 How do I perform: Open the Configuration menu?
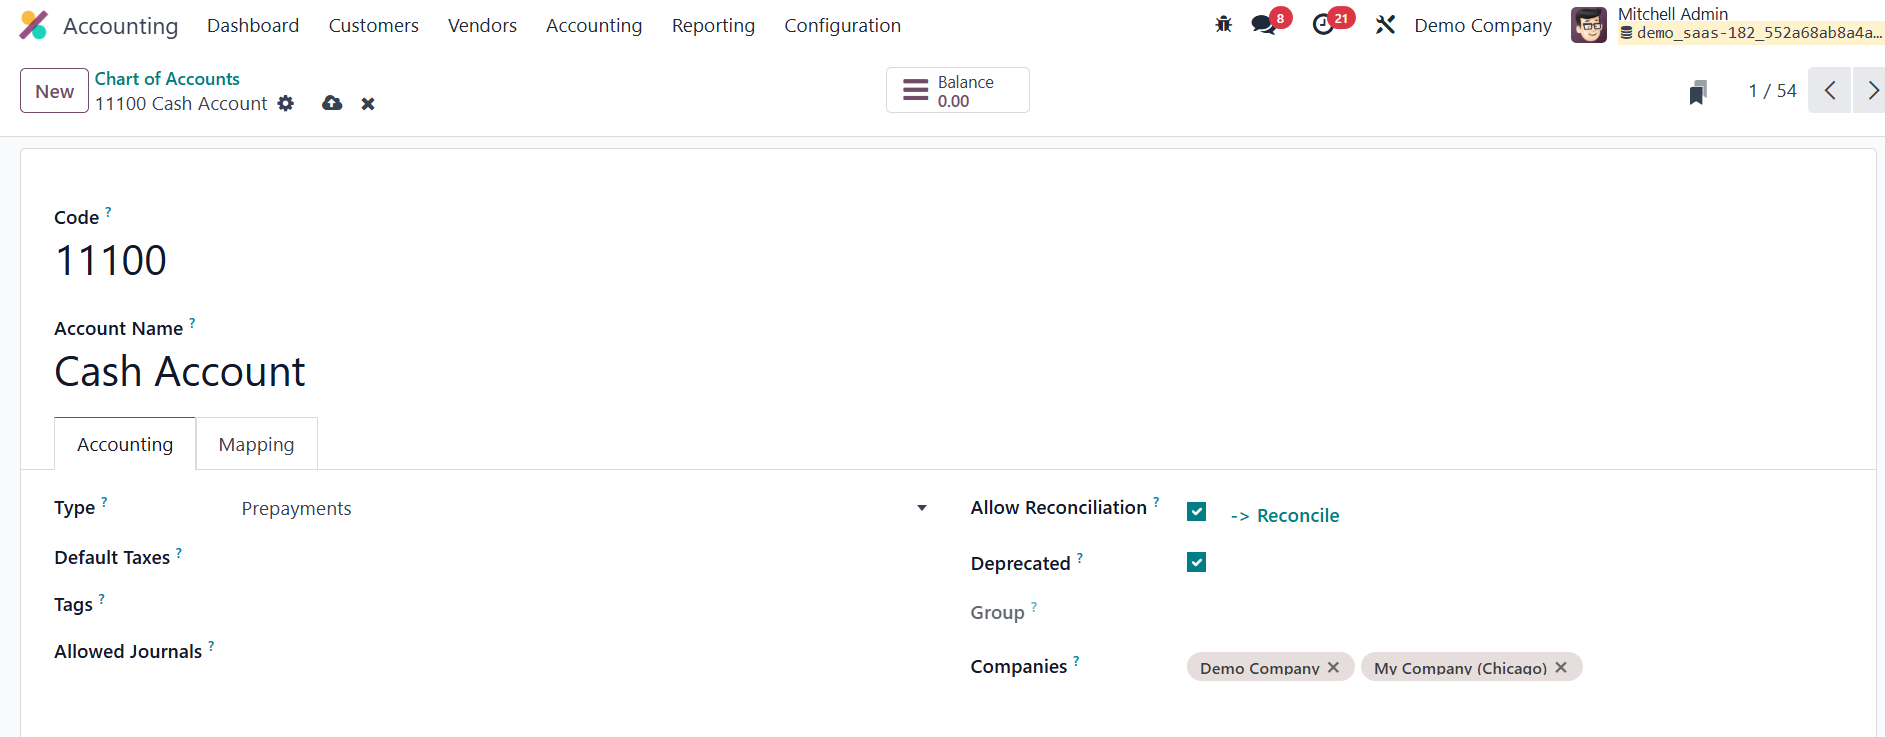(x=842, y=26)
